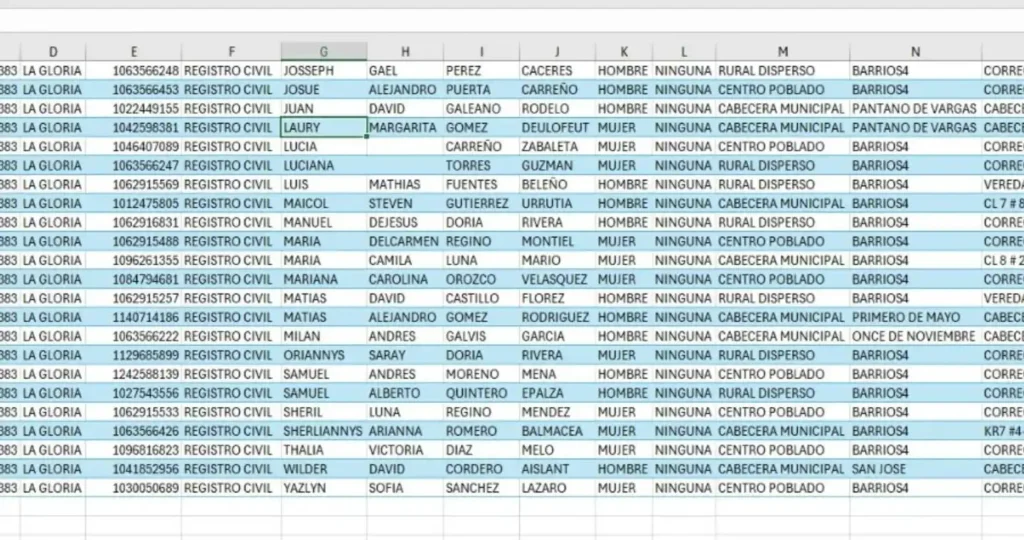Click the cell containing MATHIAS
This screenshot has height=540, width=1024.
pyautogui.click(x=405, y=184)
